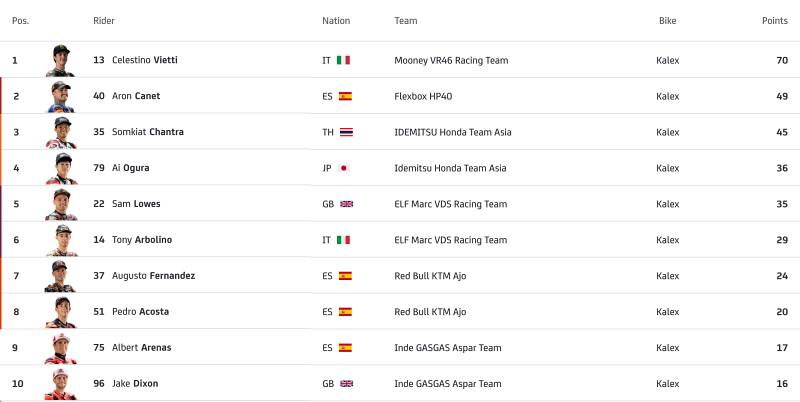This screenshot has height=402, width=800.
Task: Sort by the Points column header
Action: point(774,21)
